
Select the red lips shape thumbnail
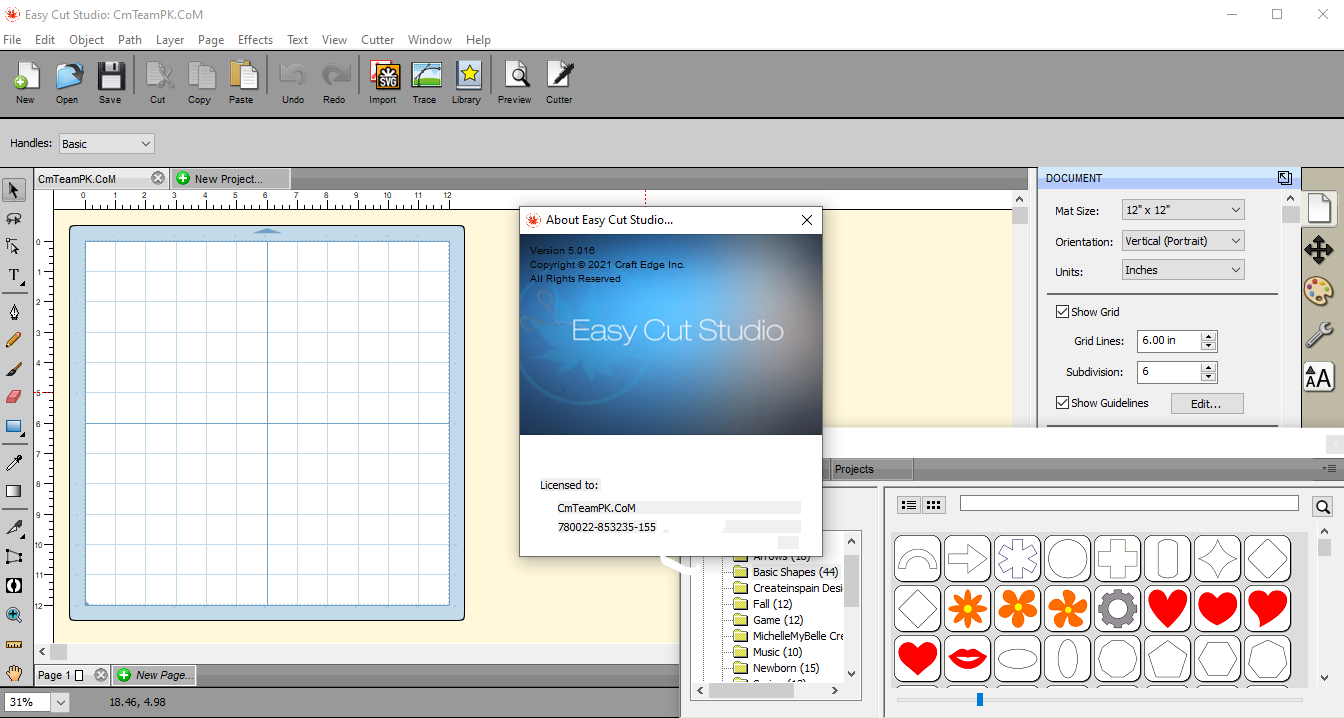[967, 657]
